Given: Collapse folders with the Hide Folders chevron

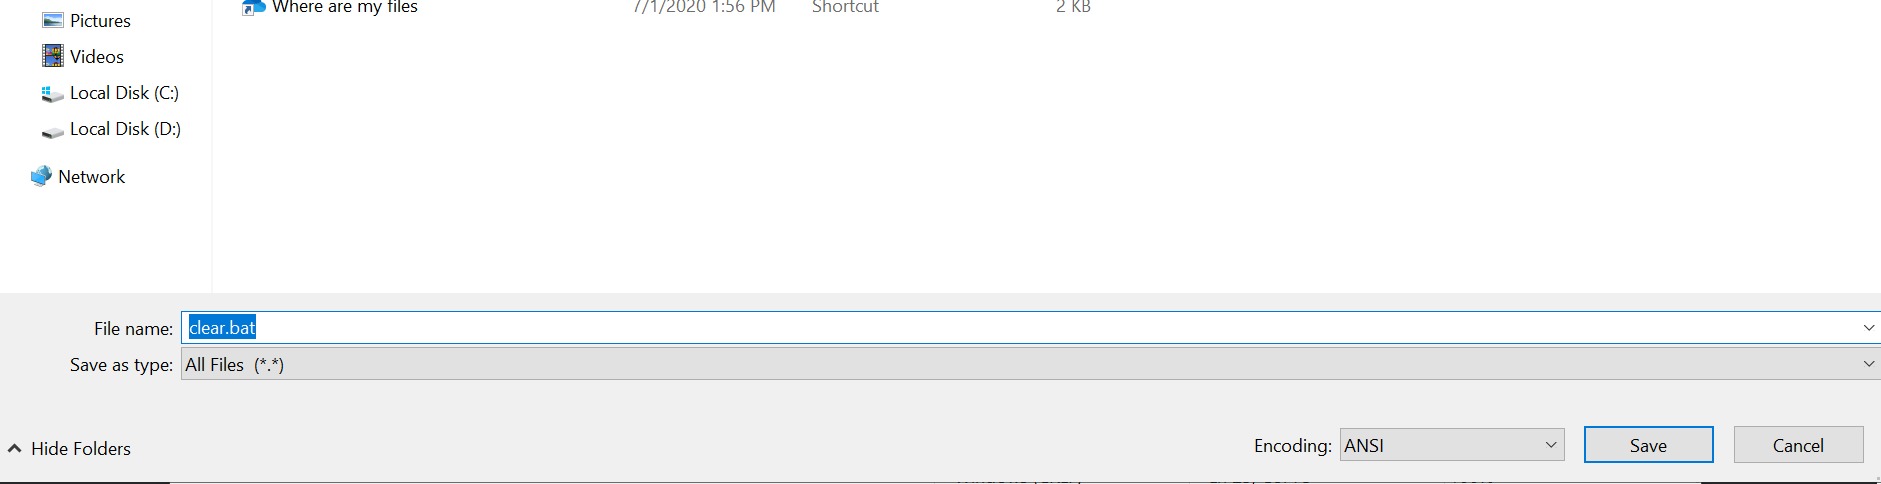Looking at the screenshot, I should point(15,448).
